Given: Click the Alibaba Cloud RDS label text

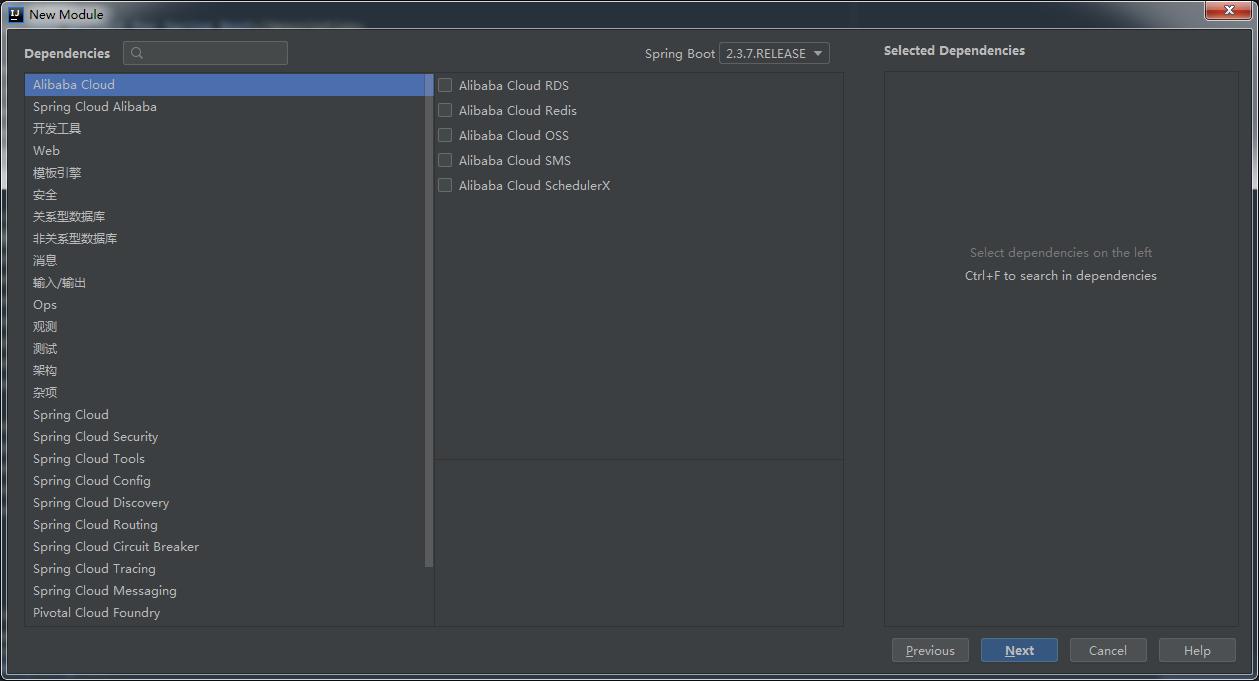Looking at the screenshot, I should pos(514,85).
